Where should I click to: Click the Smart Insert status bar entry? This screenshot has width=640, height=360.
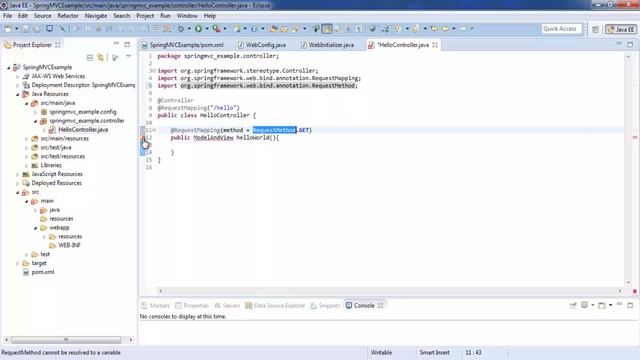click(x=434, y=352)
